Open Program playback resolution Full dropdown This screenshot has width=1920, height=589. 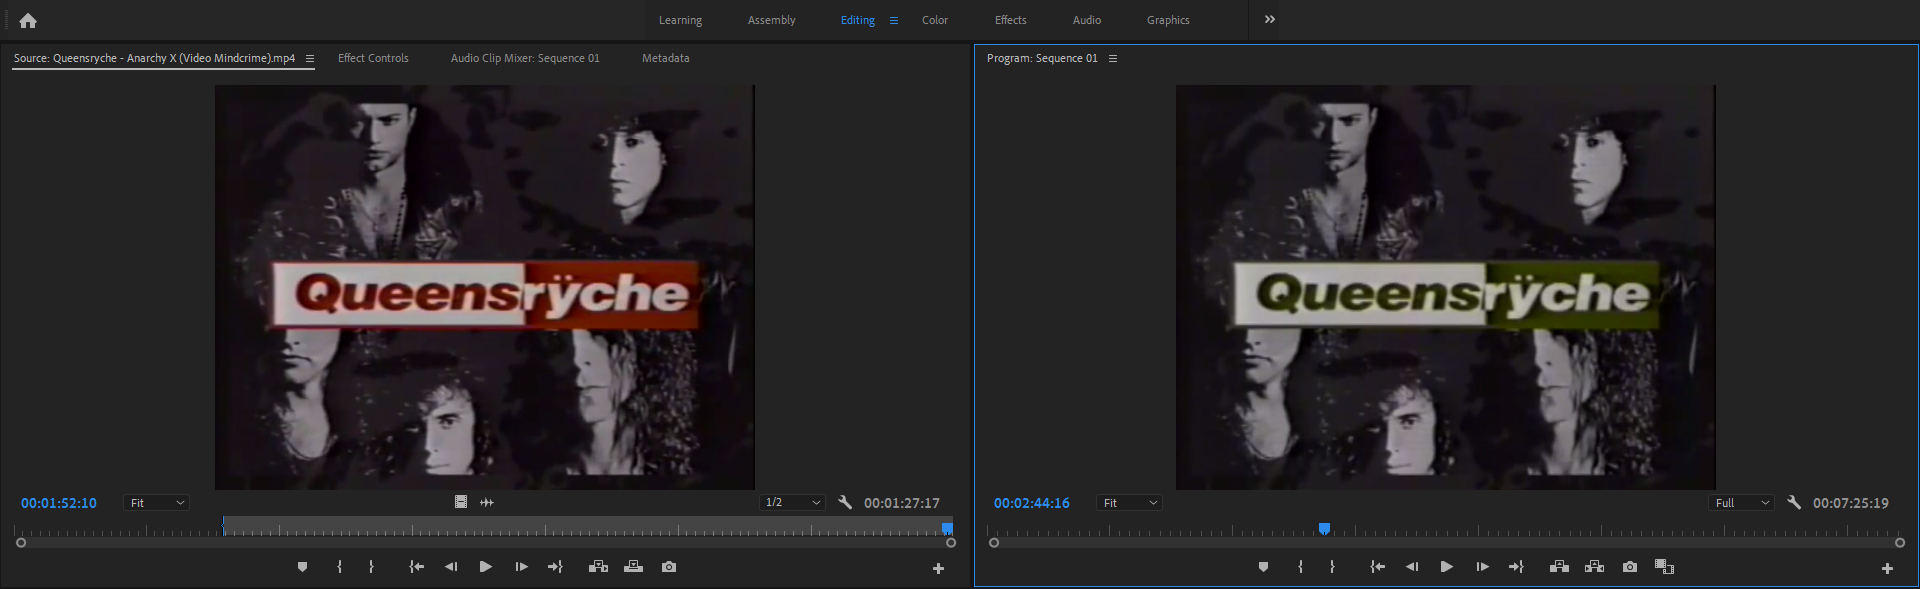coord(1742,503)
